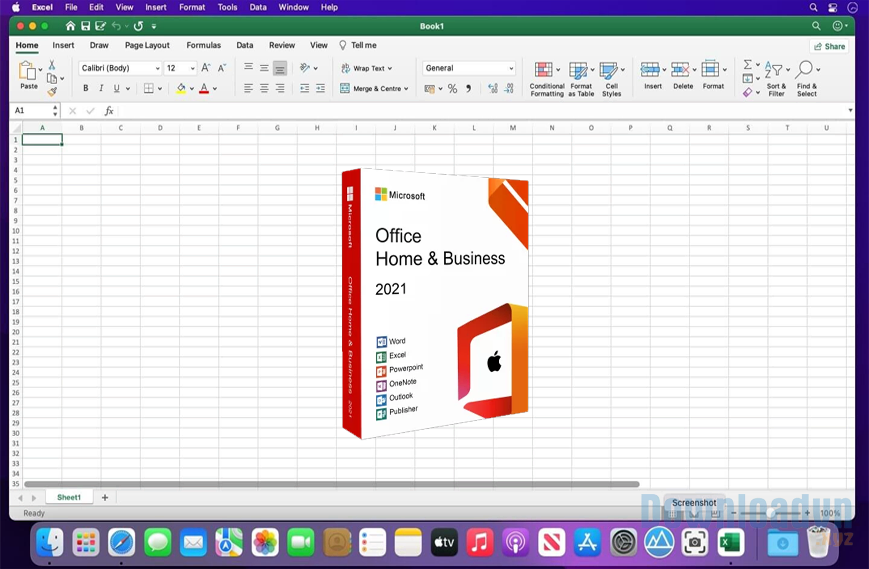Open Safari from the Dock

tap(121, 542)
